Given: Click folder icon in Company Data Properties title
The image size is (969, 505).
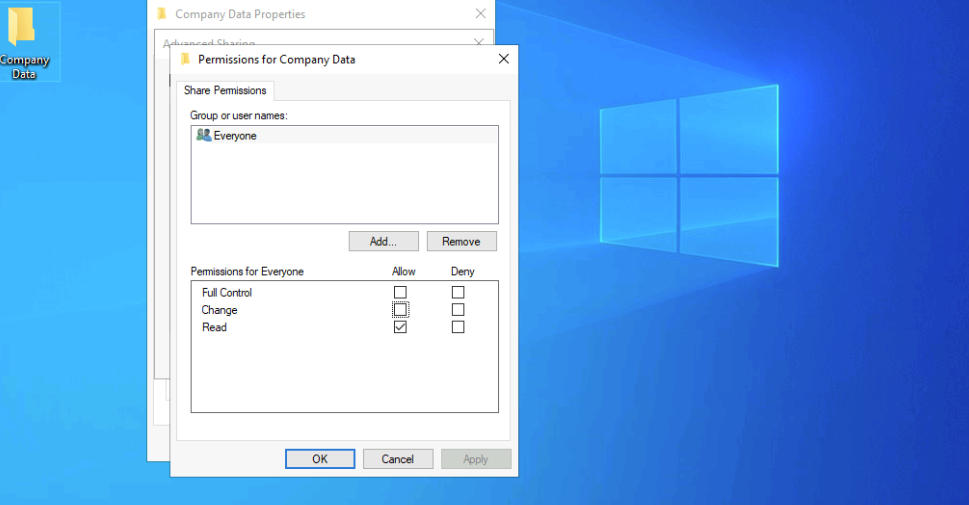Looking at the screenshot, I should pyautogui.click(x=162, y=14).
